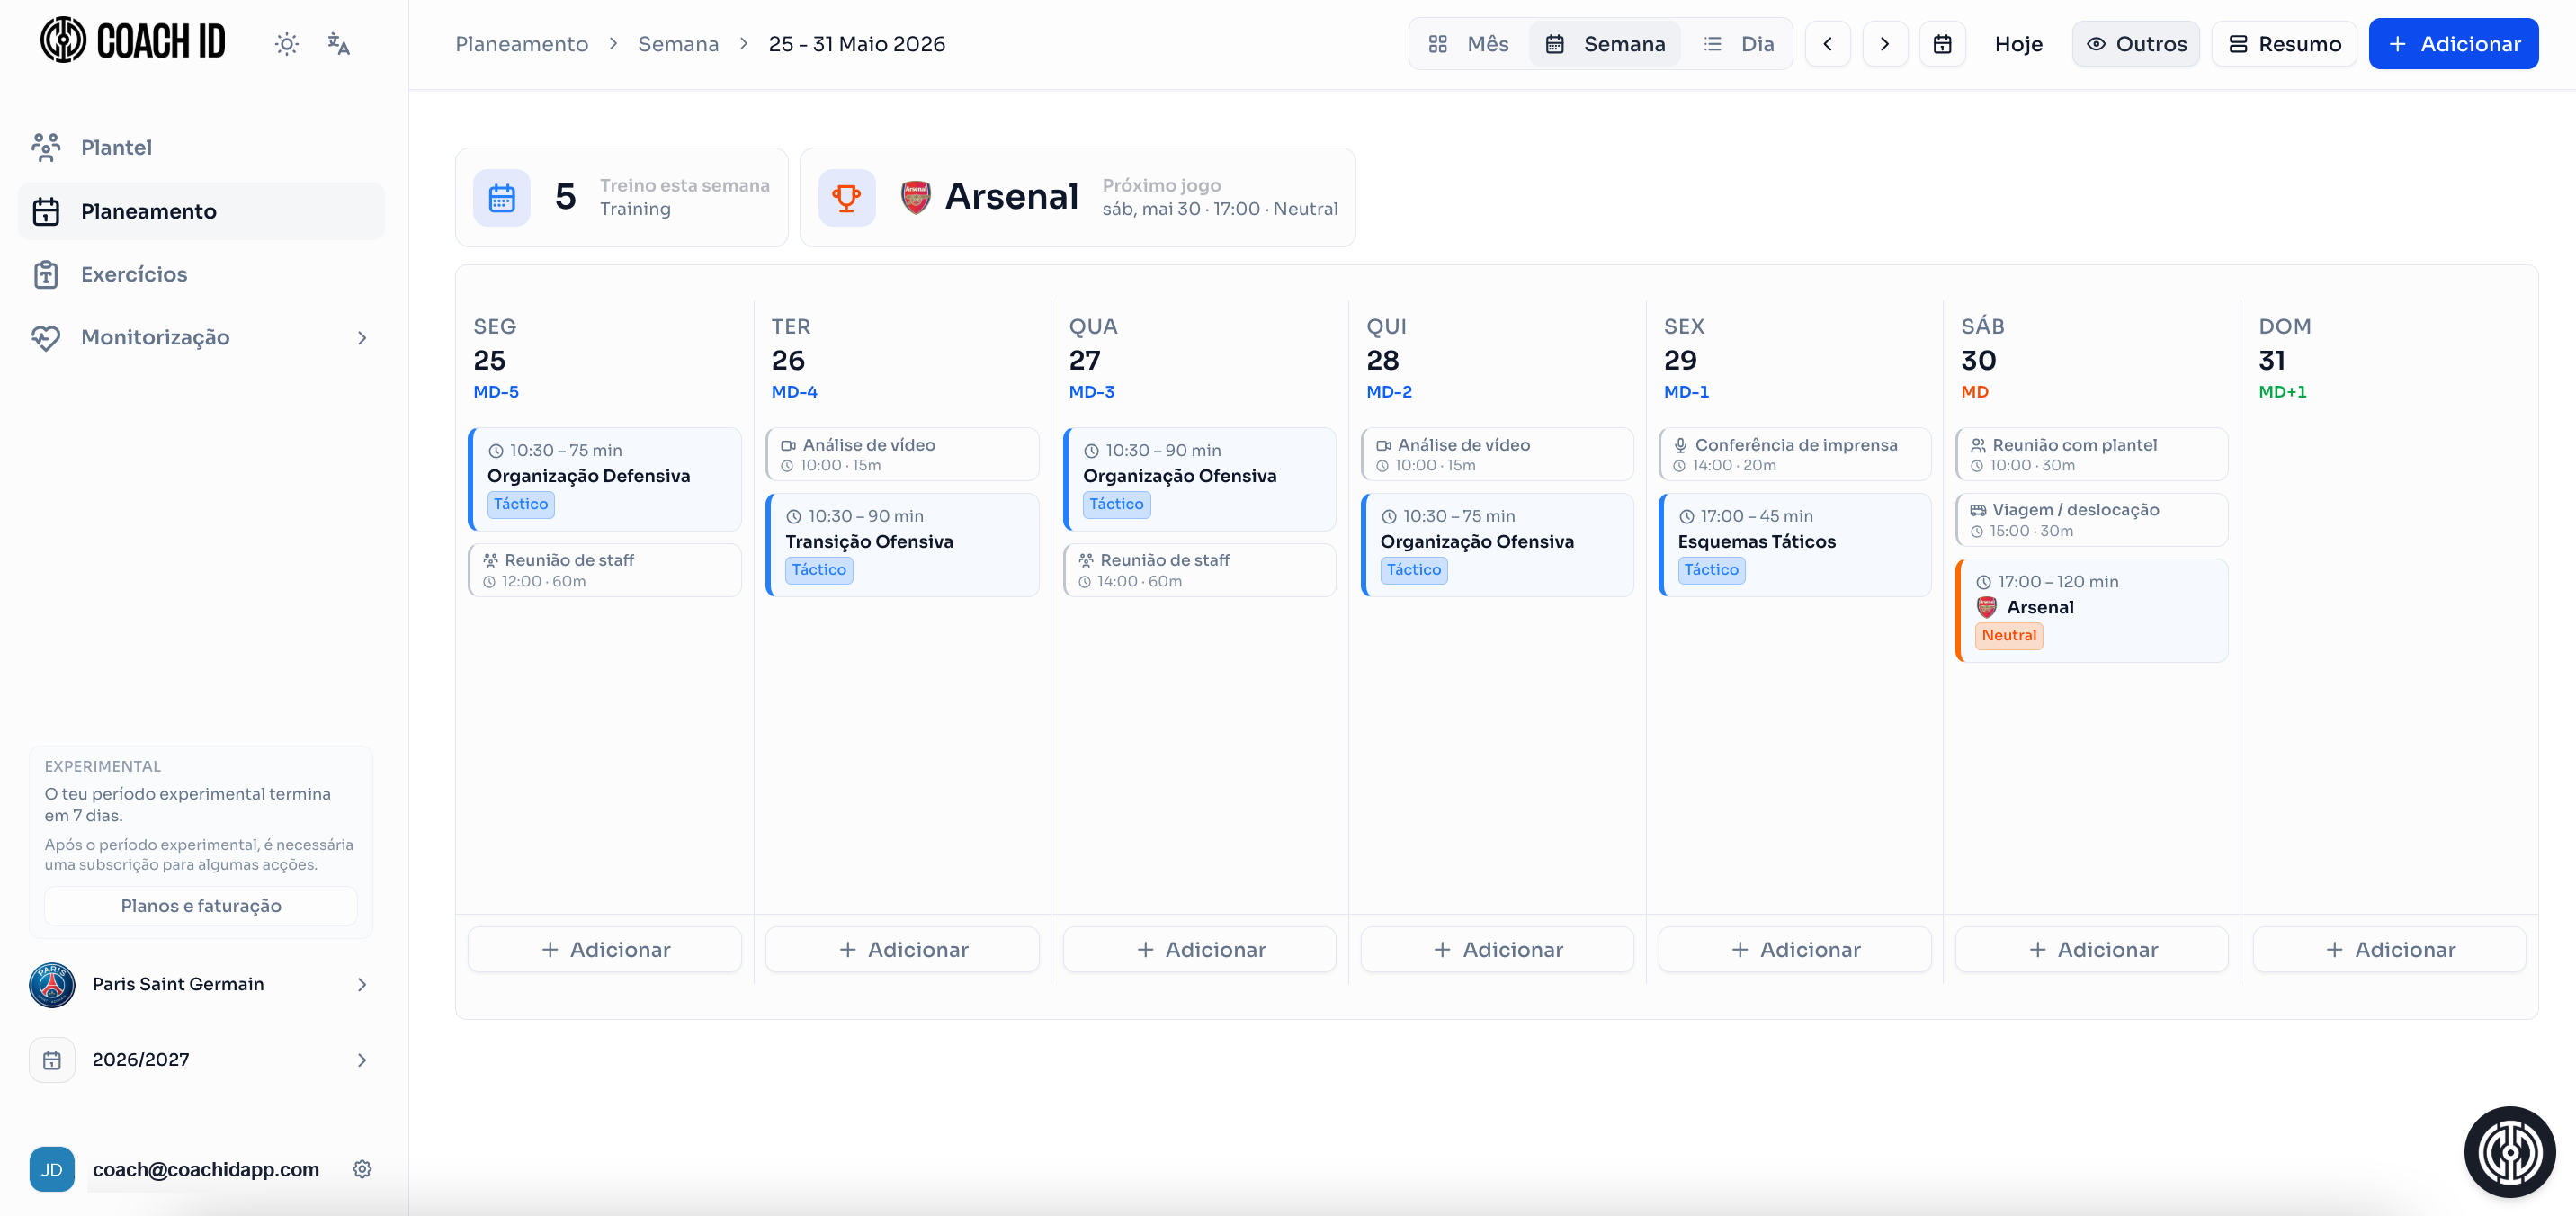Open Plantel in sidebar
This screenshot has width=2576, height=1216.
click(x=201, y=147)
